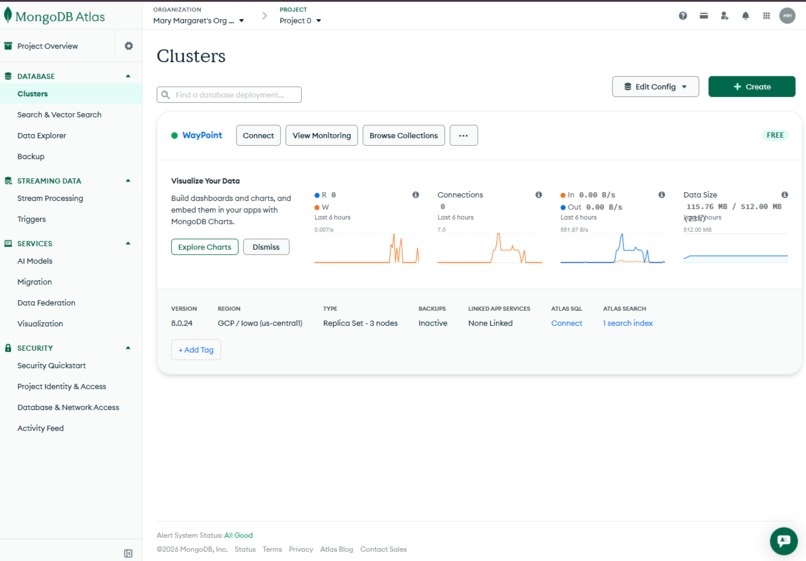Image resolution: width=806 pixels, height=561 pixels.
Task: Click the Services section icon
Action: click(x=8, y=244)
